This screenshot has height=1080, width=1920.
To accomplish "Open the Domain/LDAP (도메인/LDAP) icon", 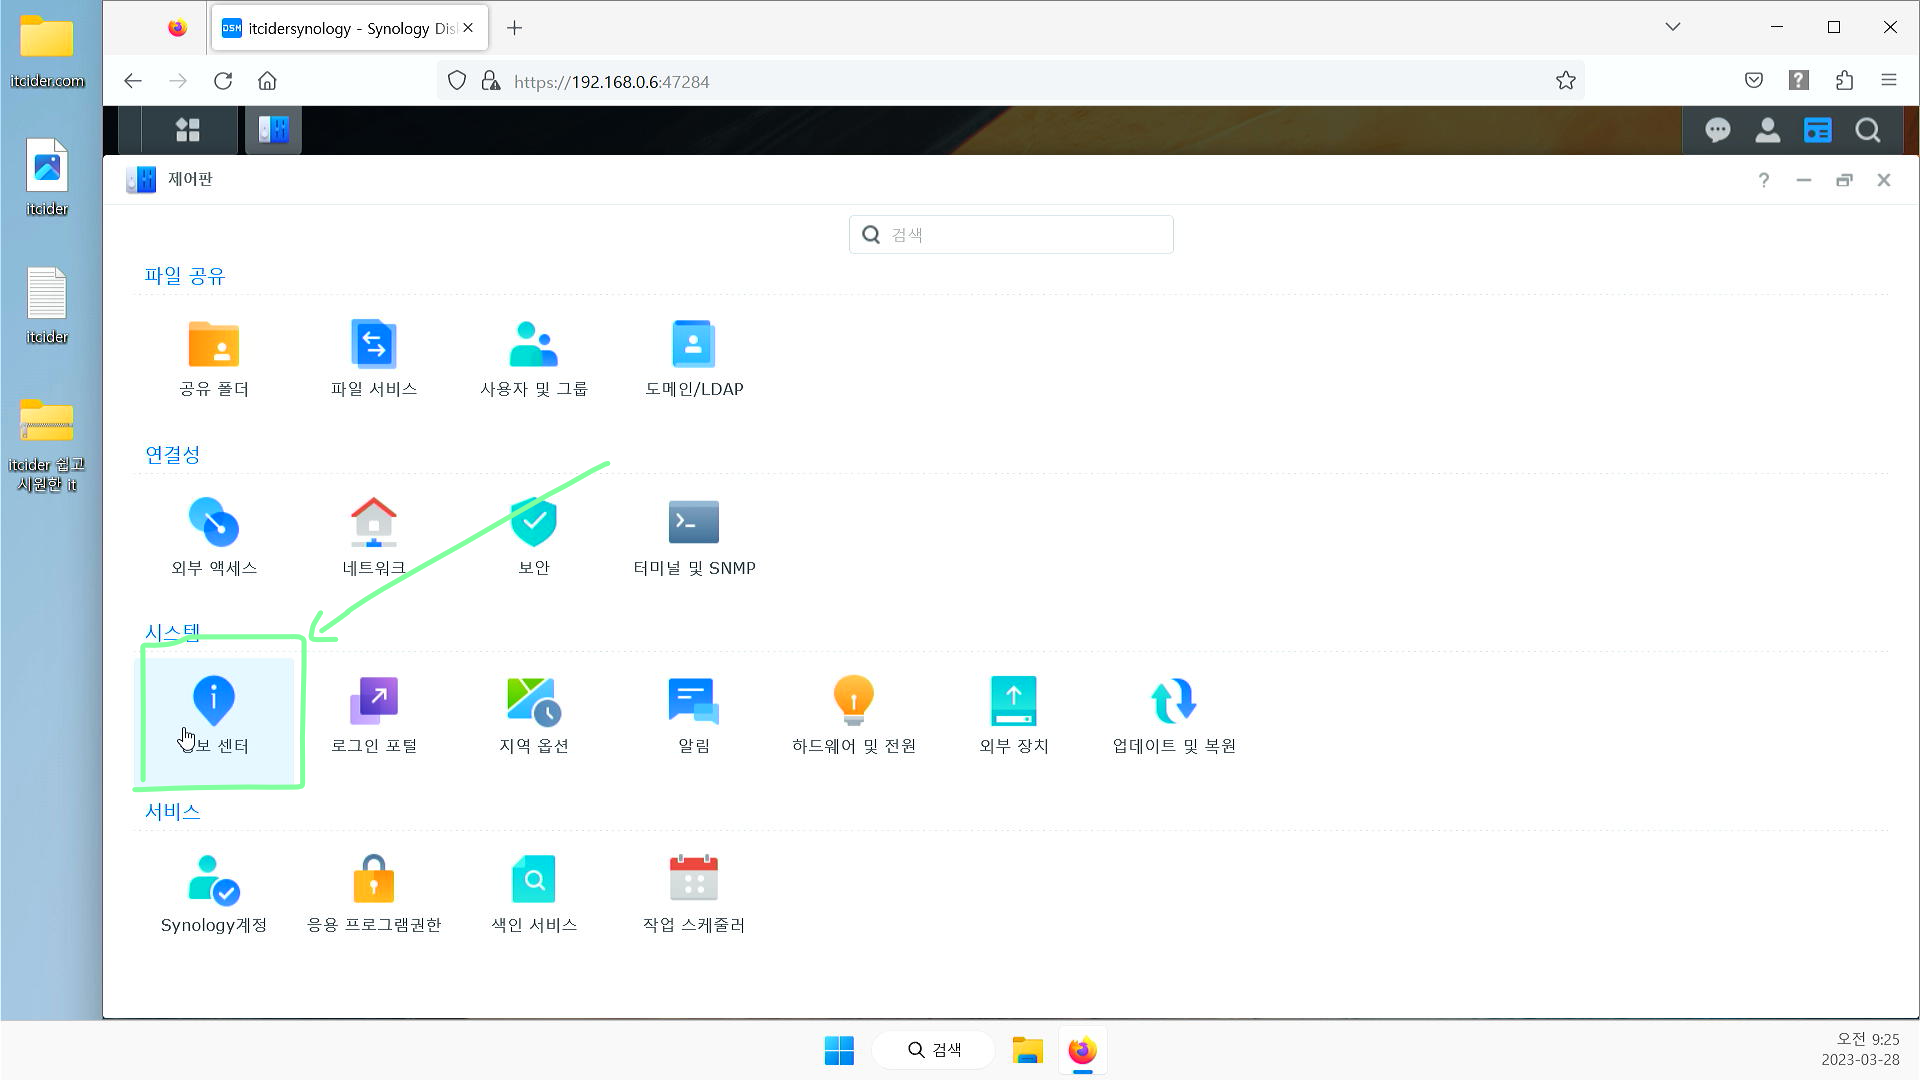I will (693, 345).
